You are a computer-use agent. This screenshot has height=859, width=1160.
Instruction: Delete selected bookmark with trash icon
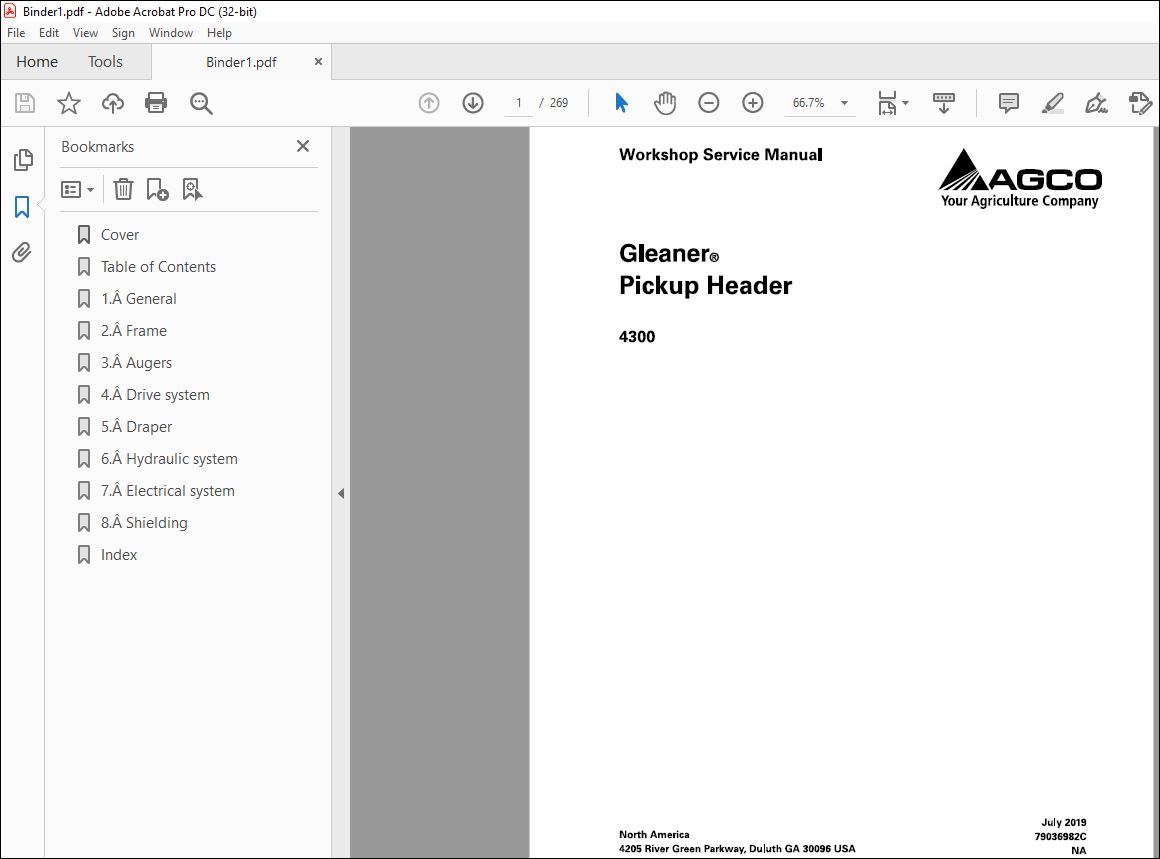(x=123, y=189)
